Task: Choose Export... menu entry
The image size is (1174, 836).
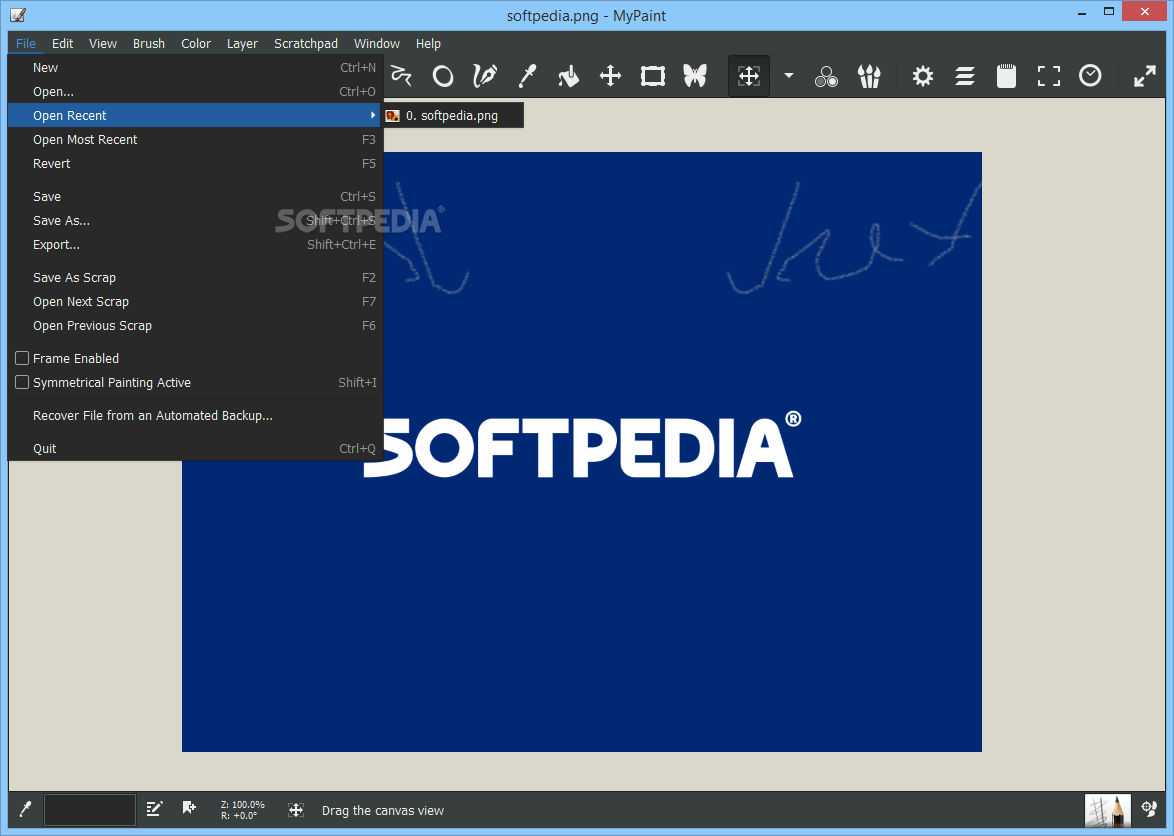Action: 195,244
